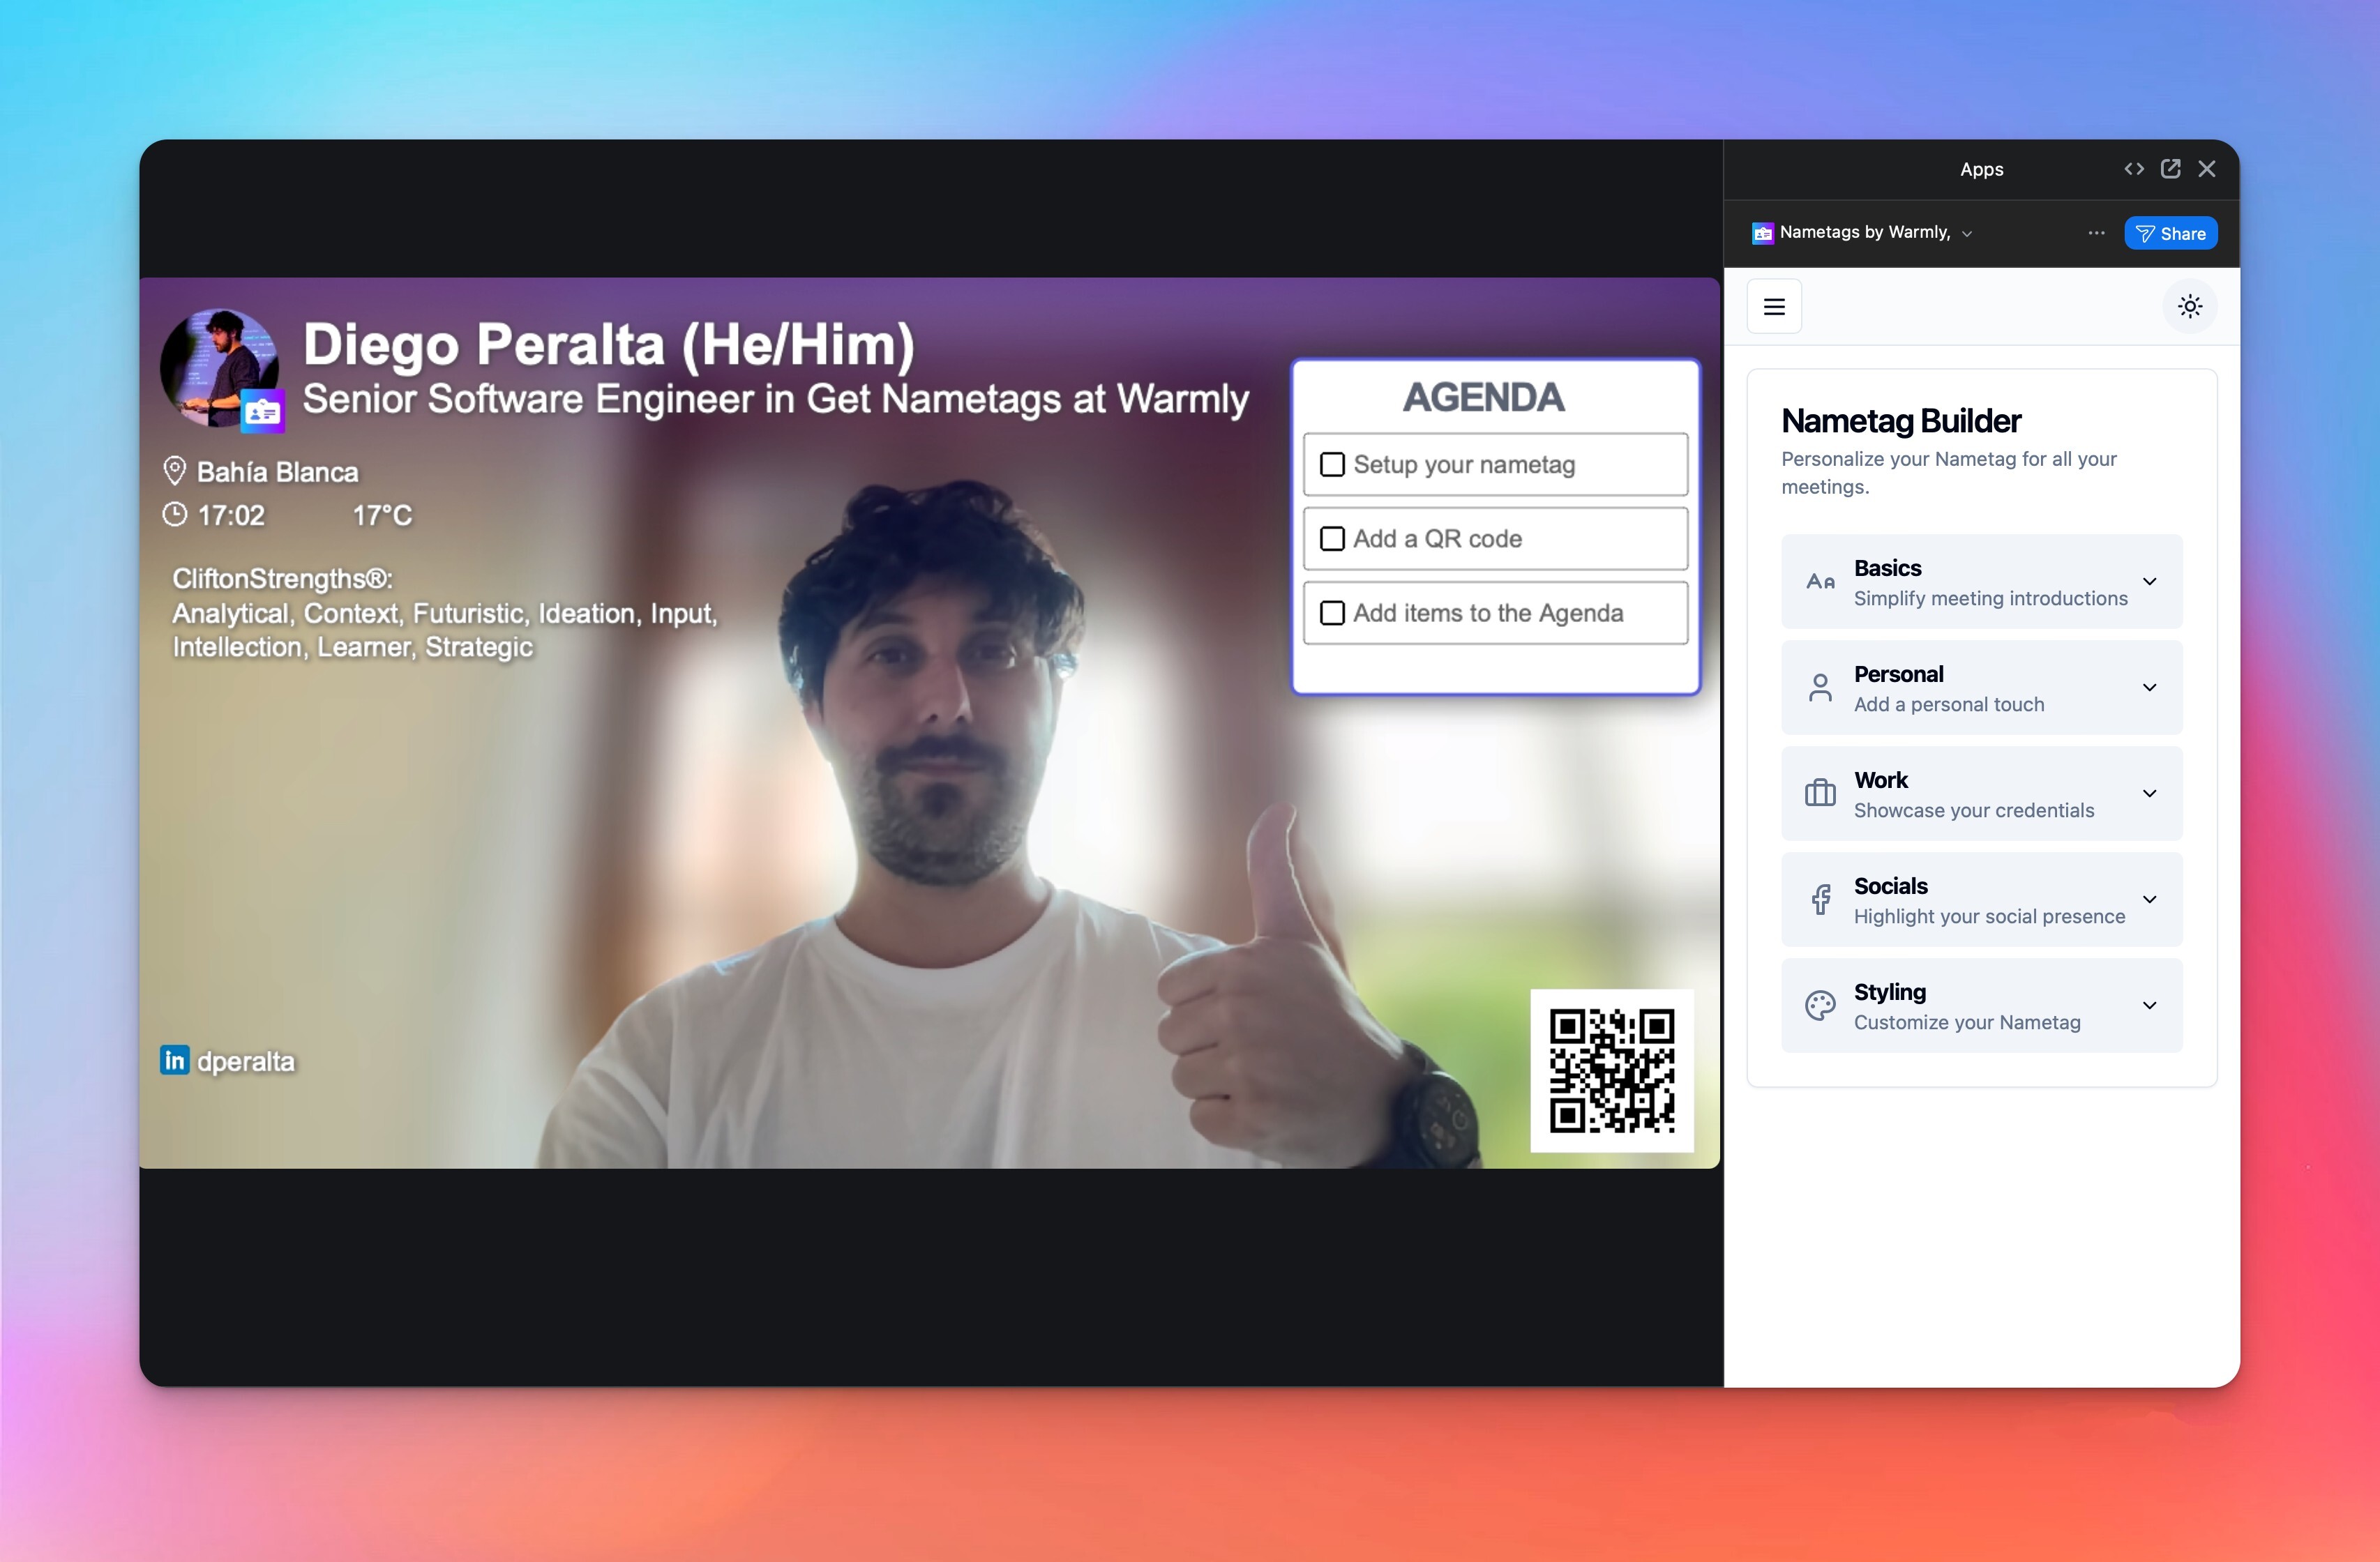Image resolution: width=2380 pixels, height=1562 pixels.
Task: Click the nametag badge on profile picture
Action: [263, 411]
